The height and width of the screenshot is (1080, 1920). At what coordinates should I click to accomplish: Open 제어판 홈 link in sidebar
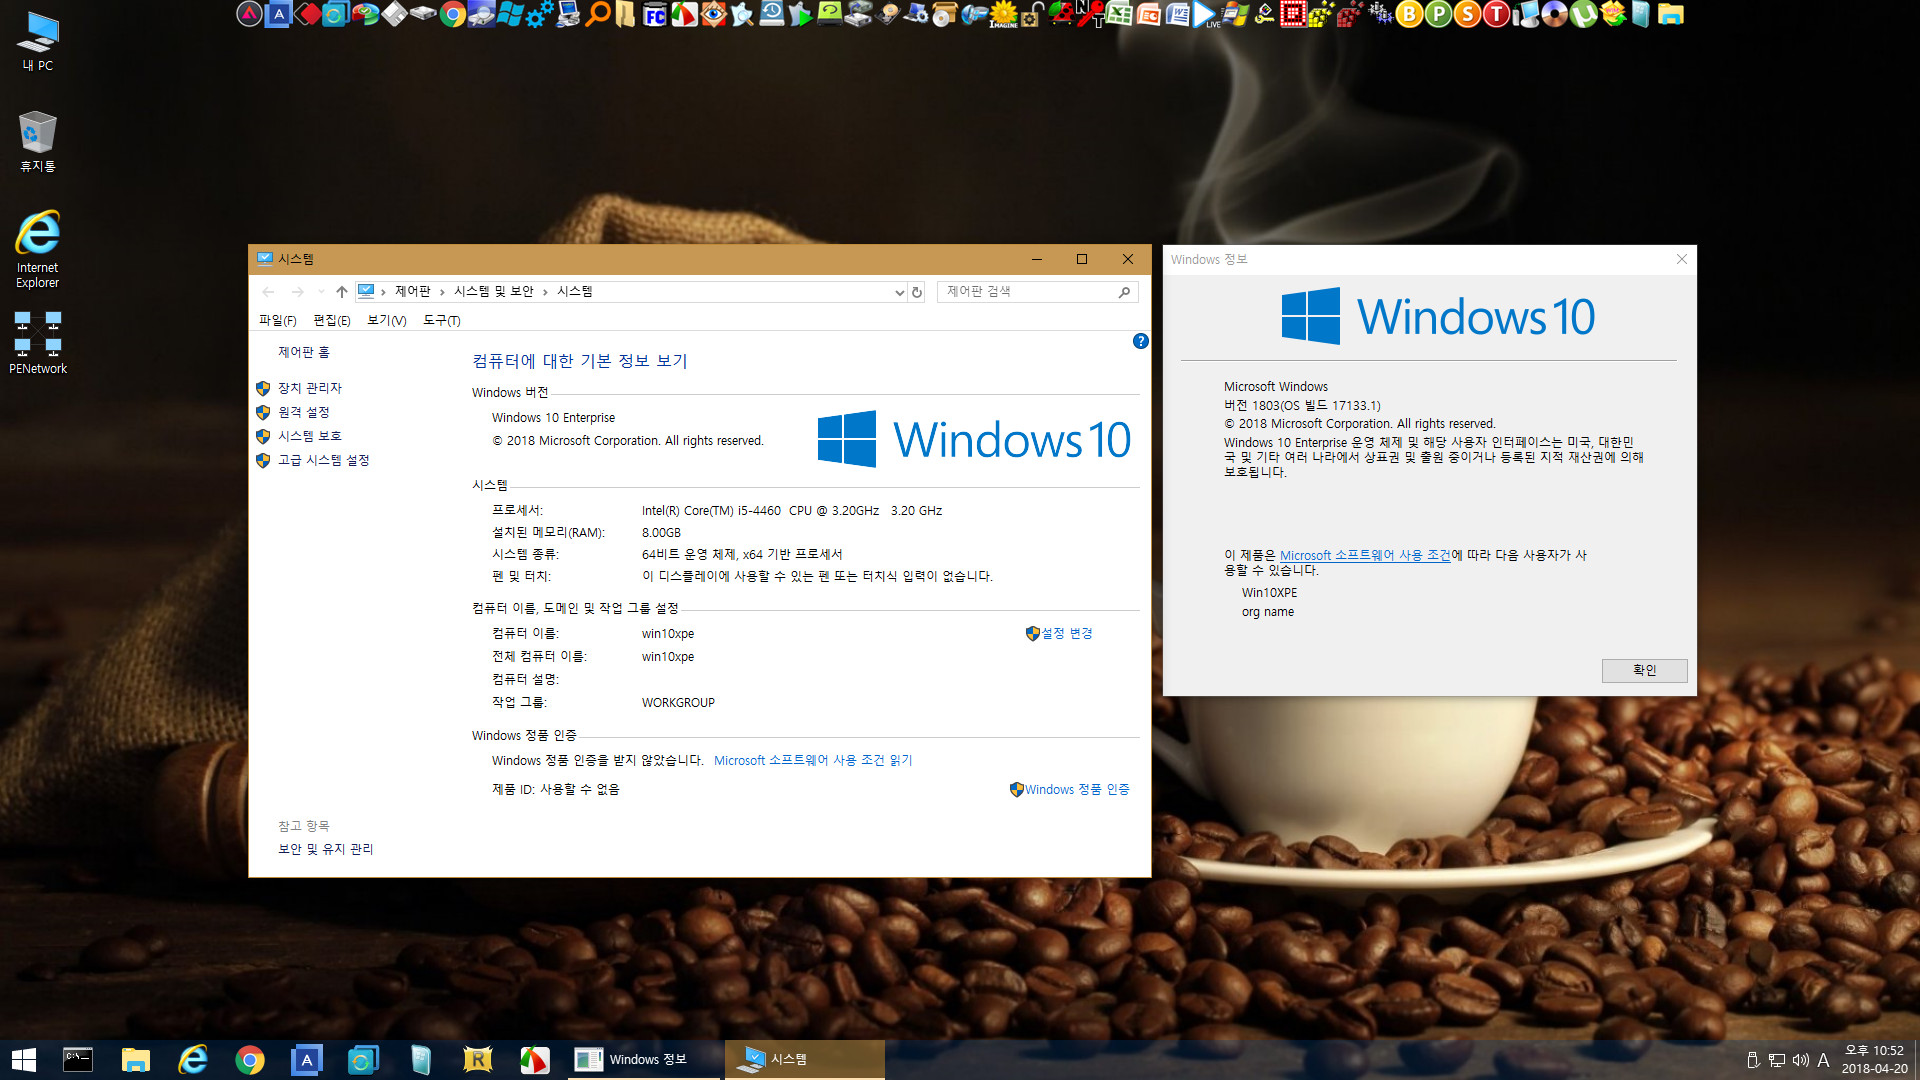tap(304, 352)
